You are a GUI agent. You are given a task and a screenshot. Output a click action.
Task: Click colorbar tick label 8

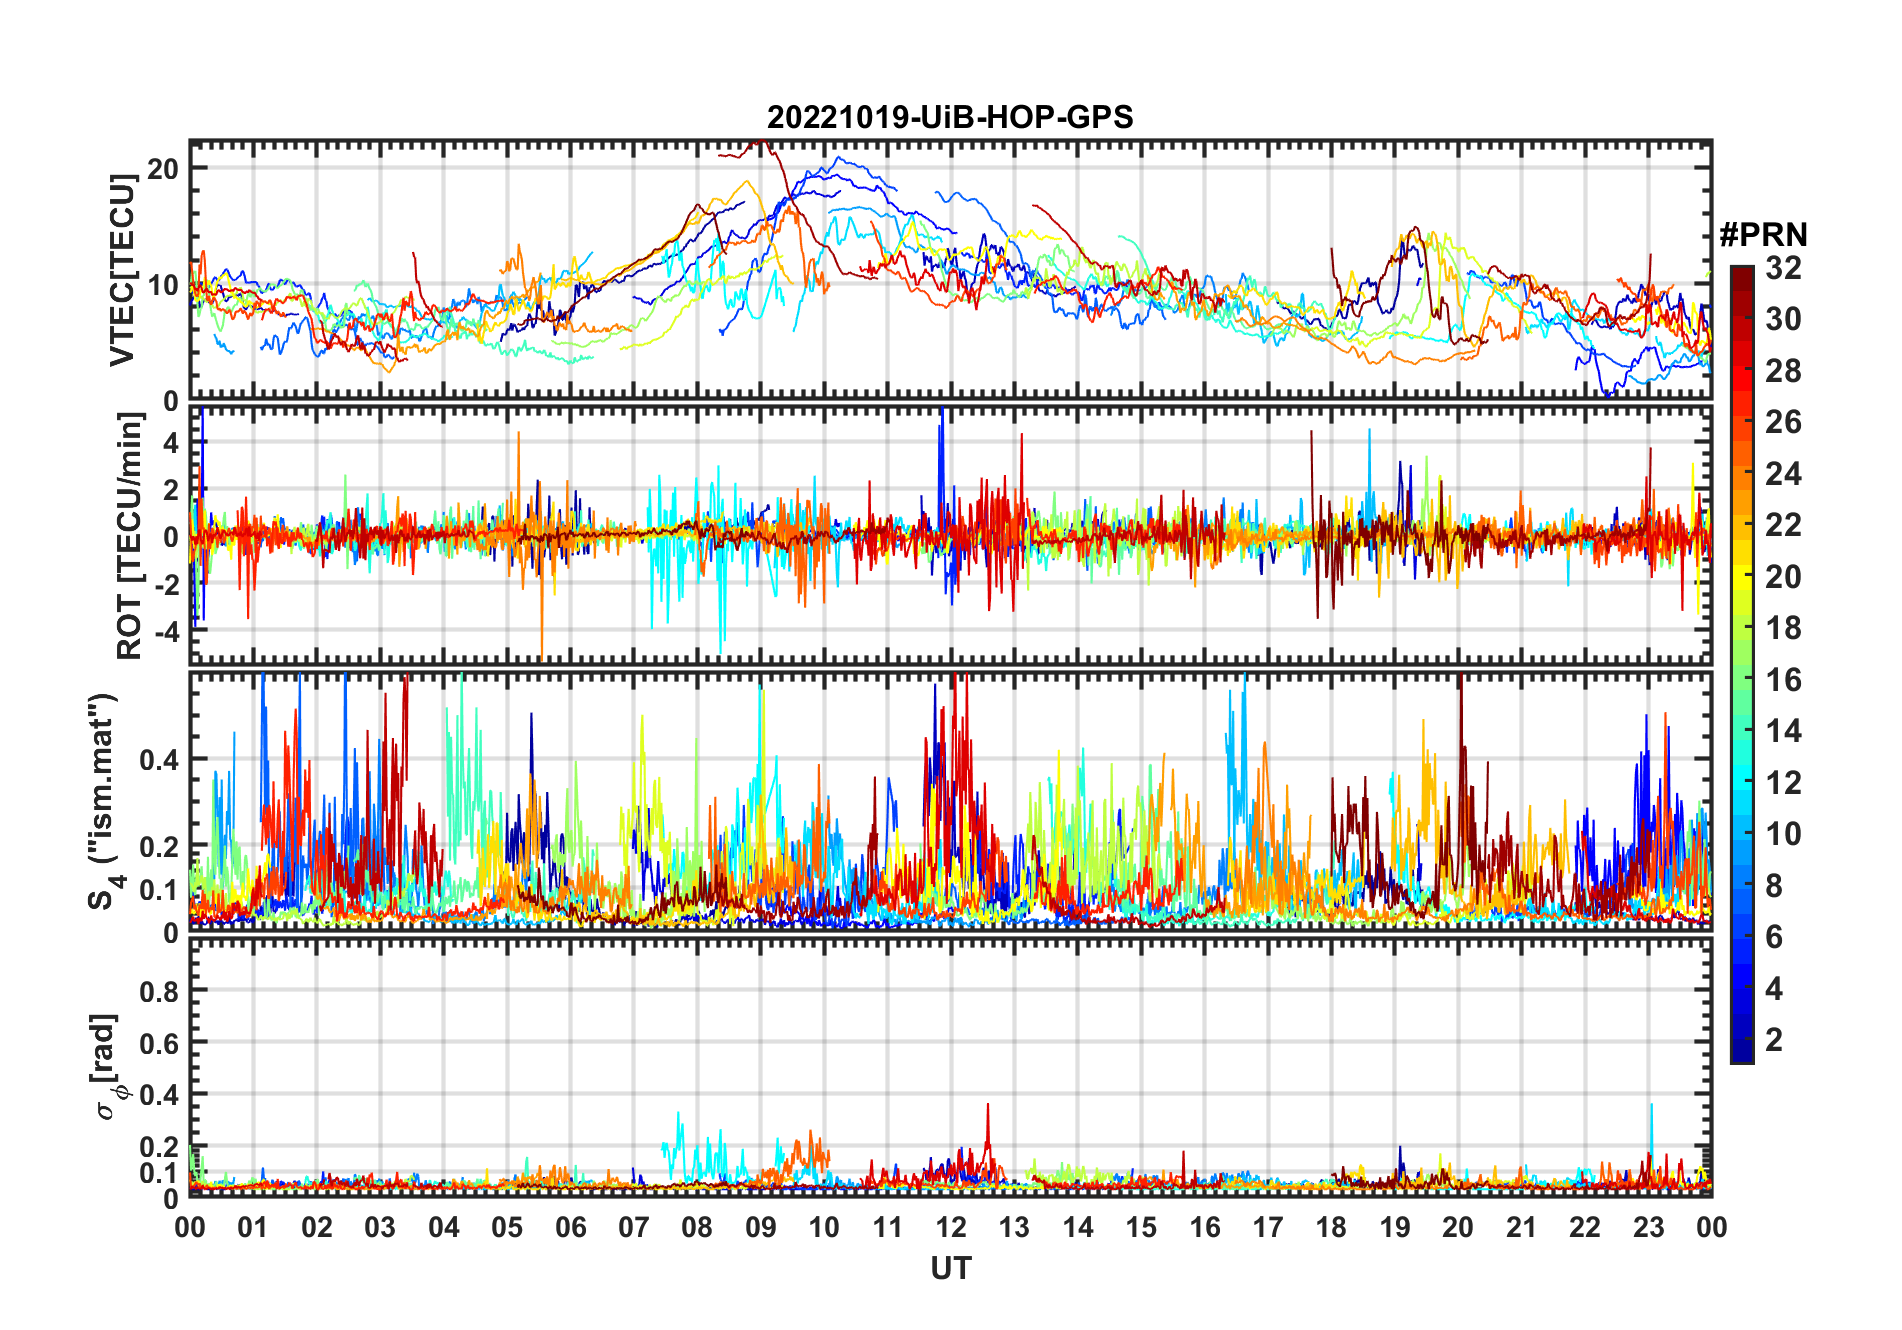tap(1775, 886)
